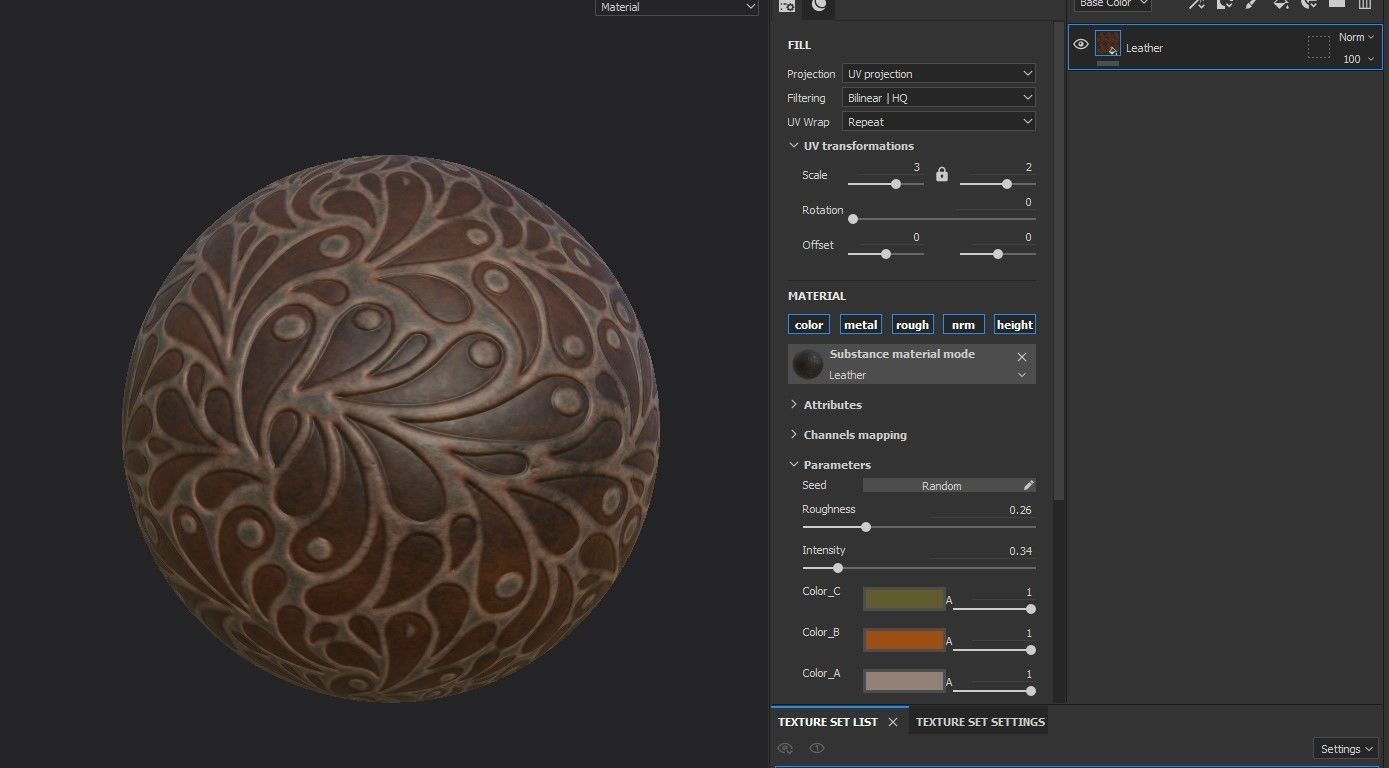Click the Intensity slider handle
The width and height of the screenshot is (1389, 768).
[838, 568]
